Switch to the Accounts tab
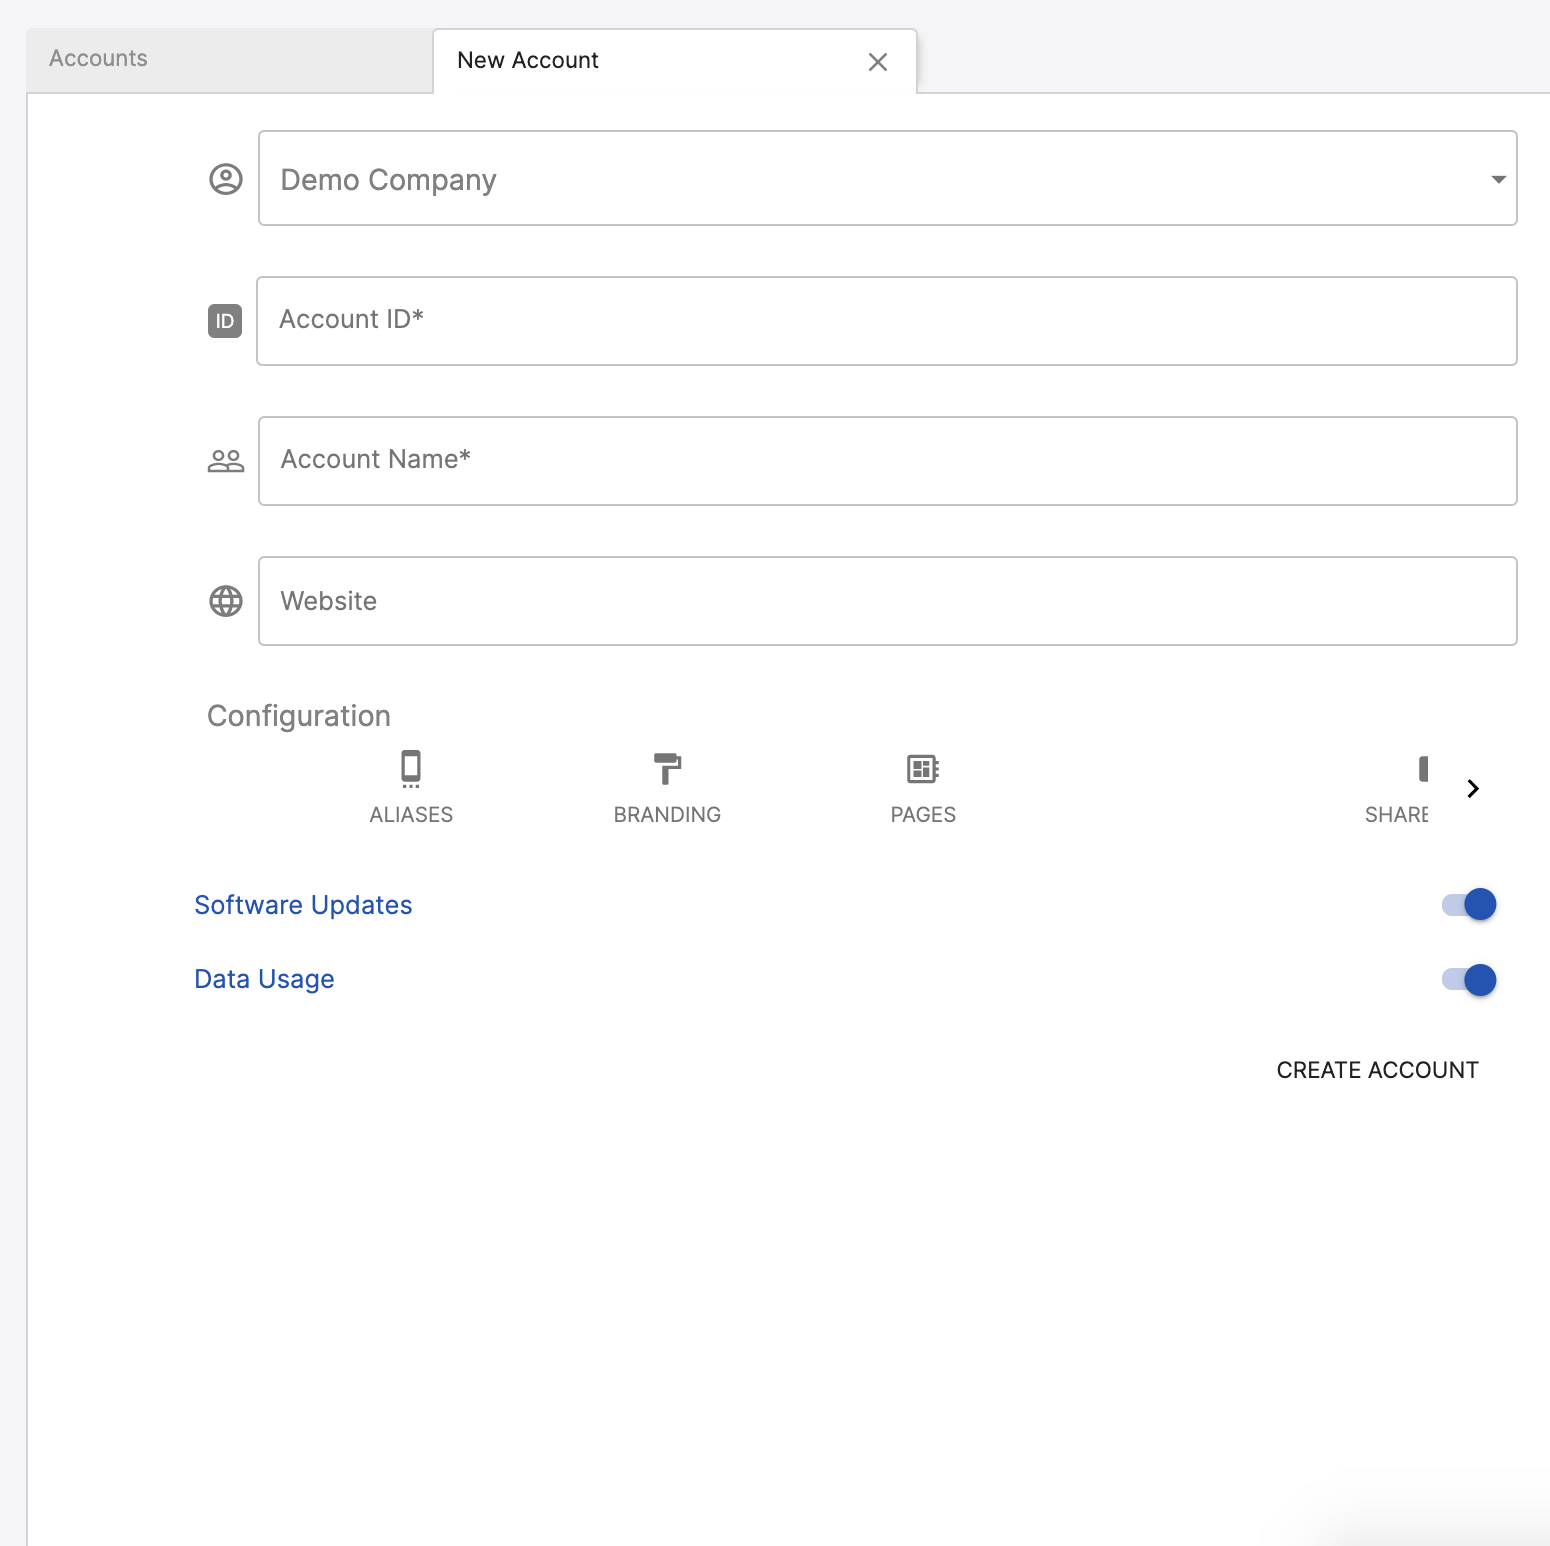The height and width of the screenshot is (1546, 1550). tap(229, 59)
